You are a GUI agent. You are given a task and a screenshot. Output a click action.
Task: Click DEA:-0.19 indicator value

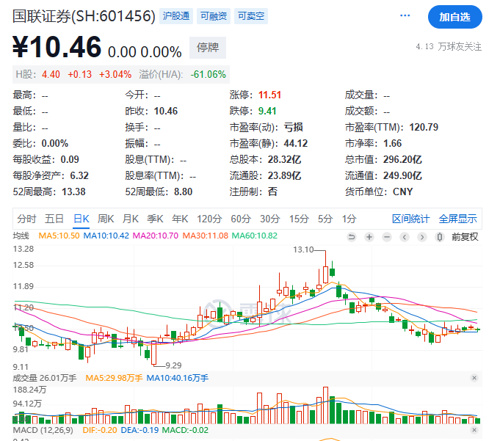click(140, 430)
